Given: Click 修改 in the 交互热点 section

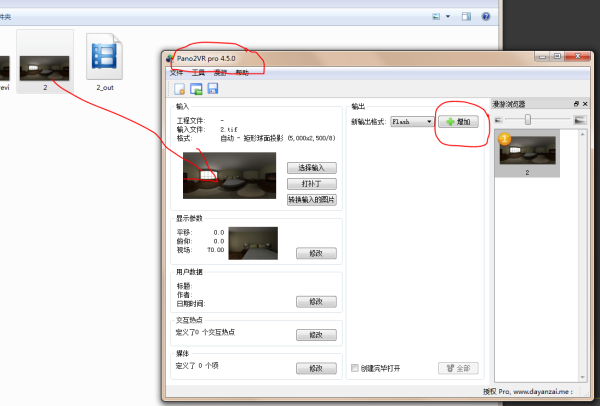Looking at the screenshot, I should coord(316,335).
